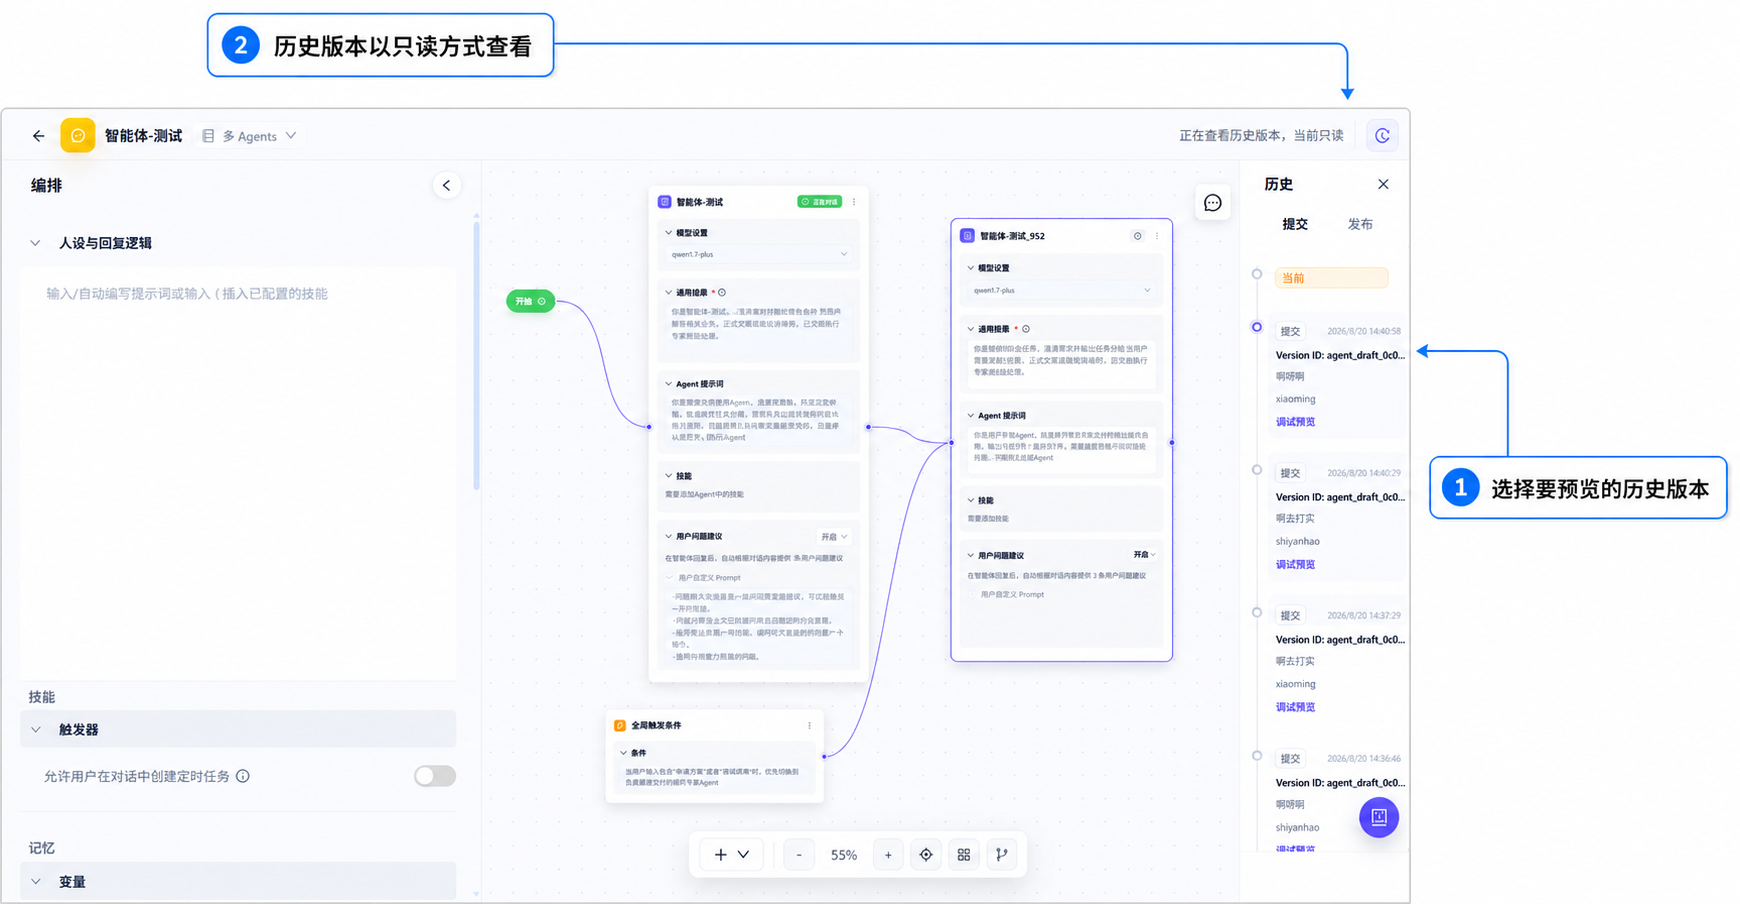Switch to the 发布 tab
1740x904 pixels.
1360,224
